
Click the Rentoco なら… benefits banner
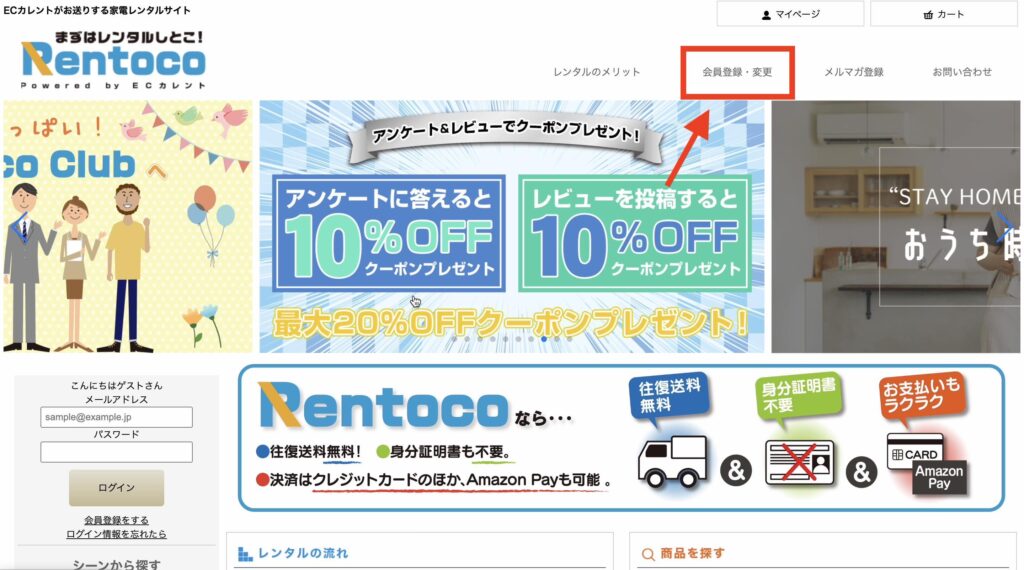(x=621, y=437)
